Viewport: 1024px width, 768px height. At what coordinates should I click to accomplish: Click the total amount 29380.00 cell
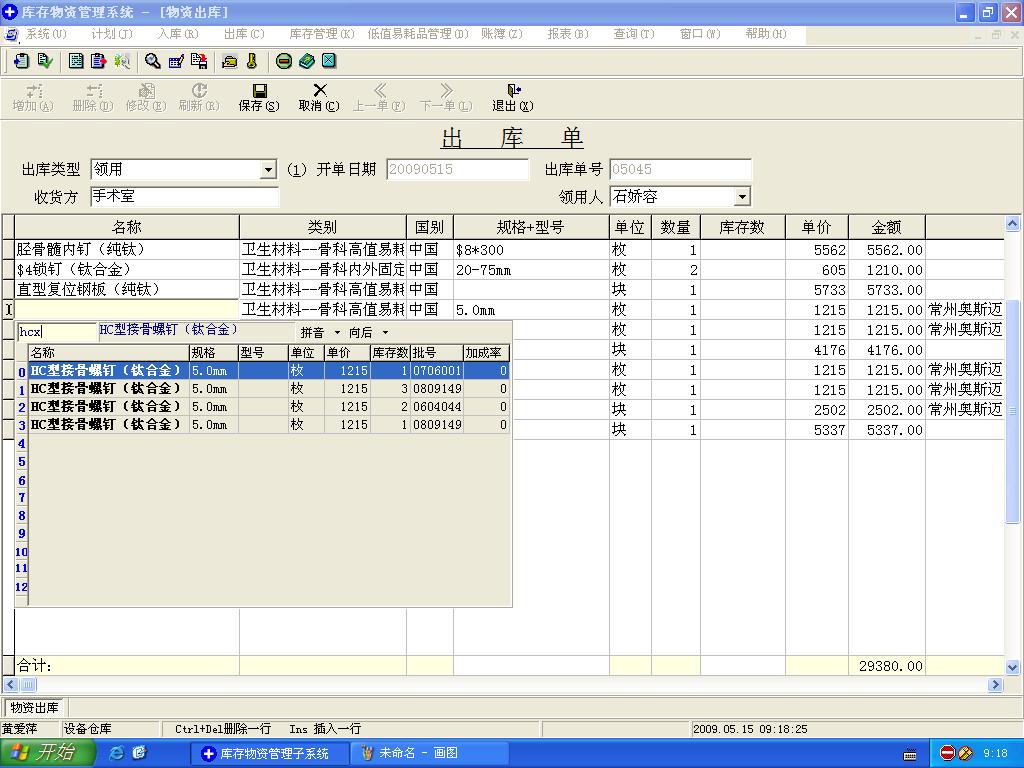tap(886, 666)
